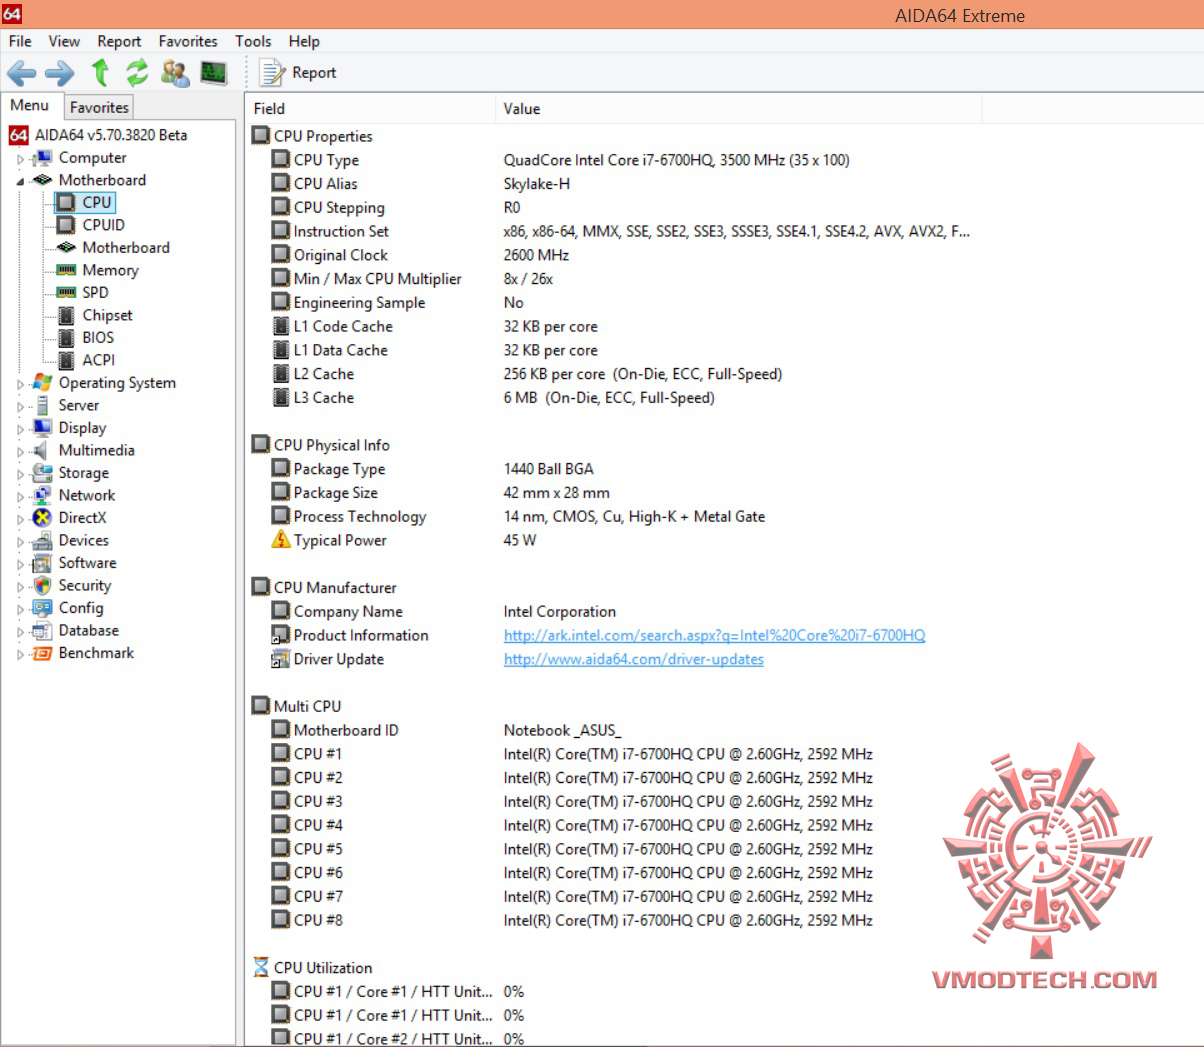Screen dimensions: 1204x1047
Task: Switch to the Menu tab
Action: click(30, 105)
